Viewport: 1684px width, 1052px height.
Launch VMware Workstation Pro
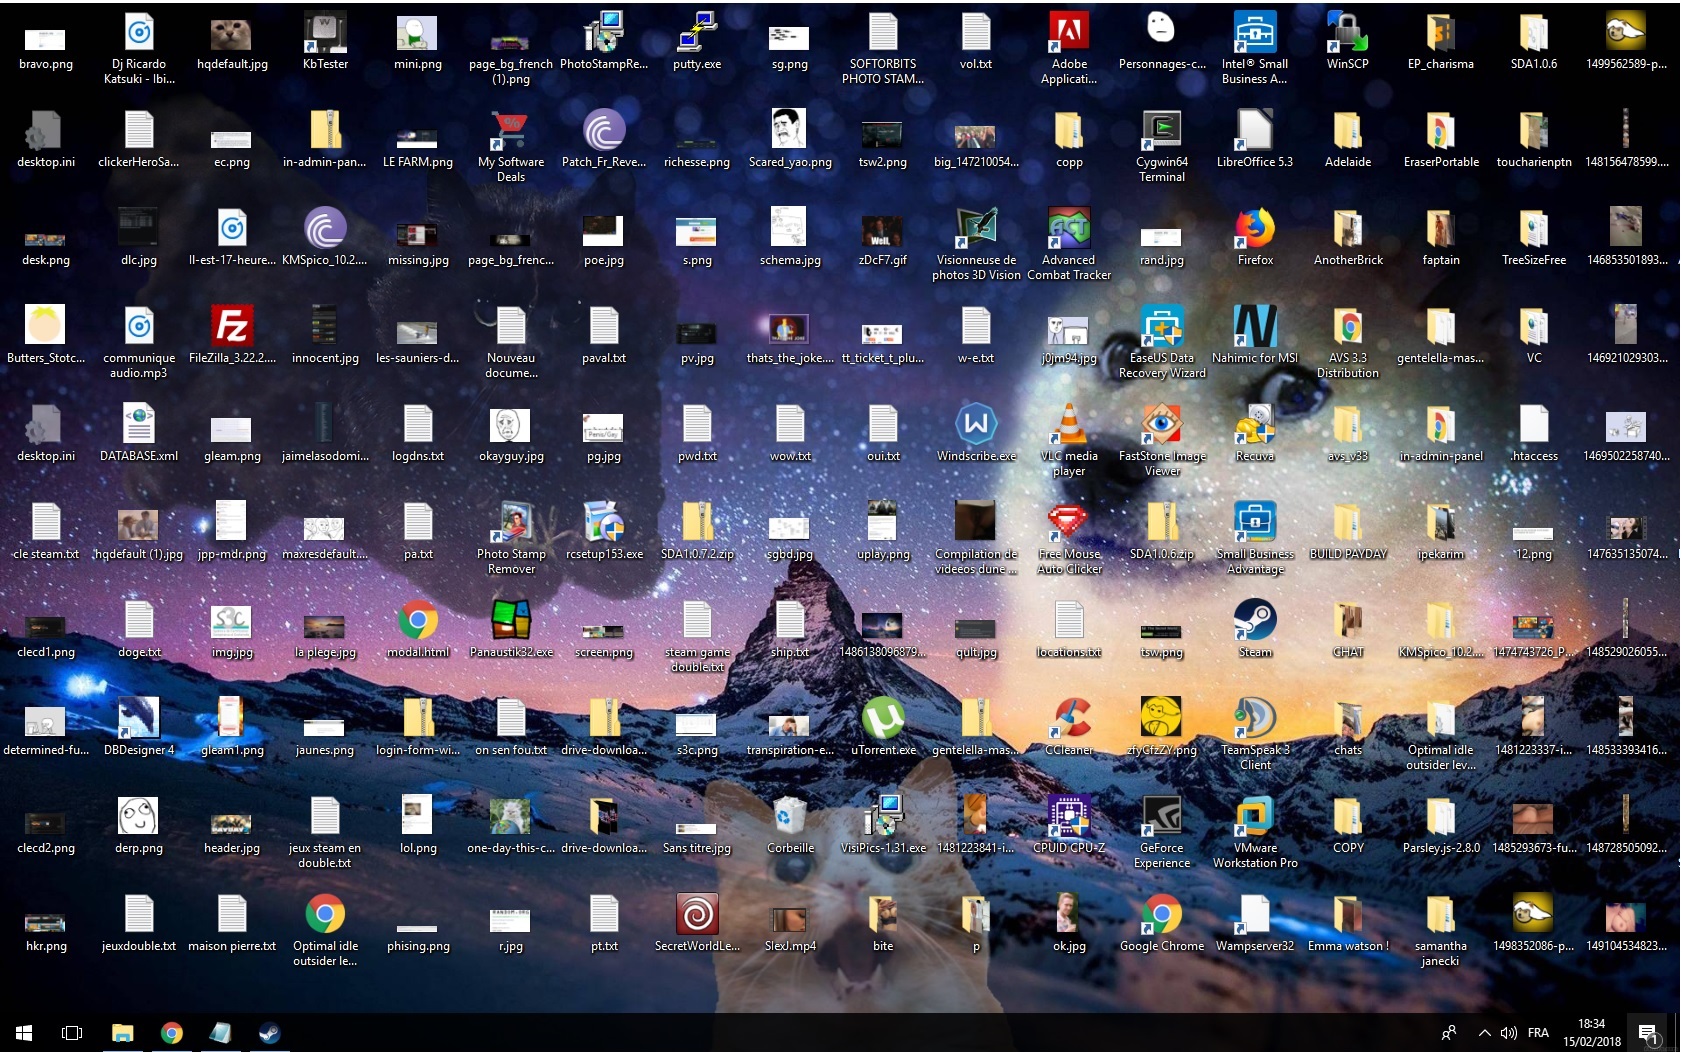click(1255, 818)
